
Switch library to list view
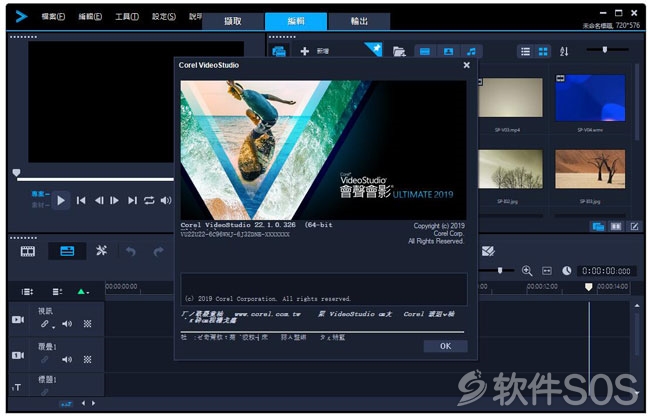pos(525,51)
